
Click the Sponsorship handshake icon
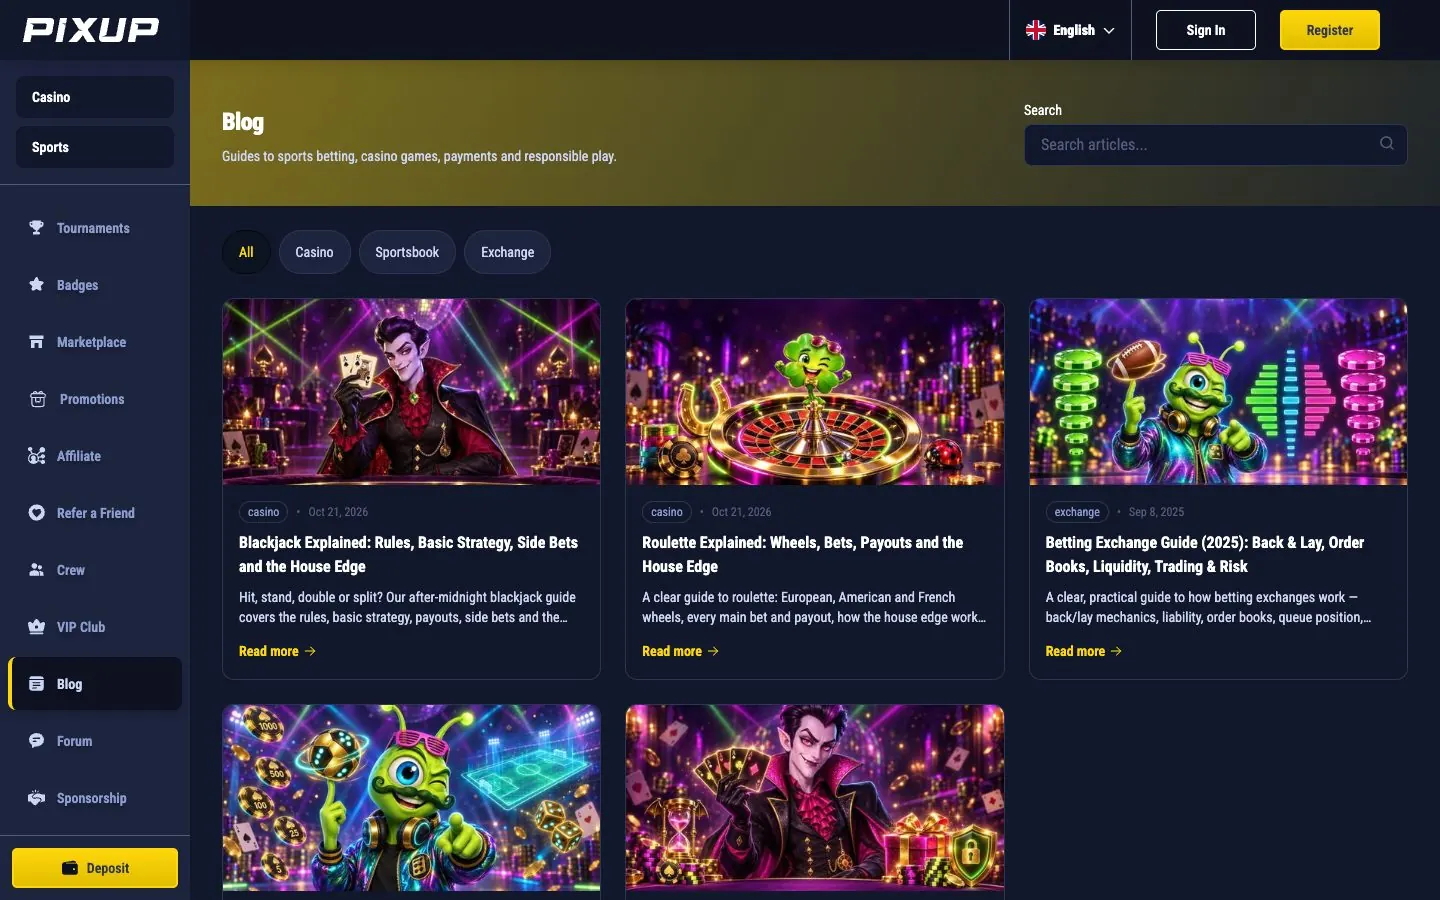pyautogui.click(x=37, y=798)
